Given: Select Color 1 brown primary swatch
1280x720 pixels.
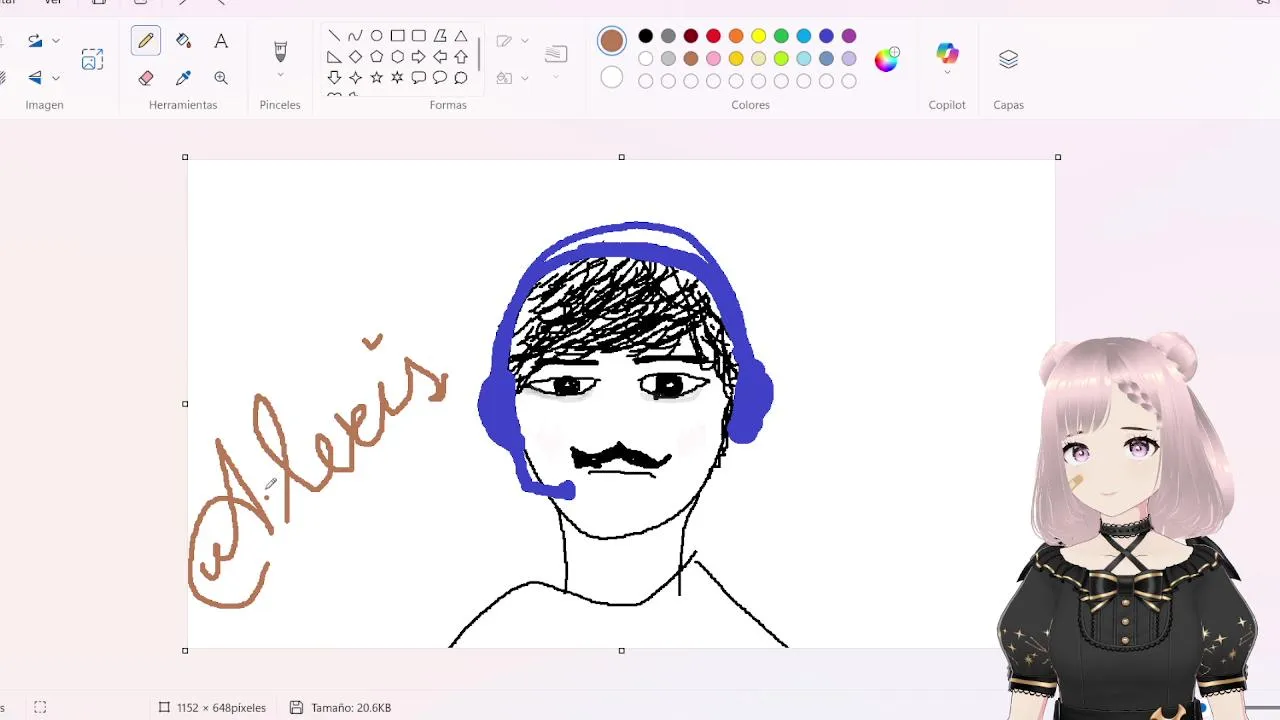Looking at the screenshot, I should point(612,41).
